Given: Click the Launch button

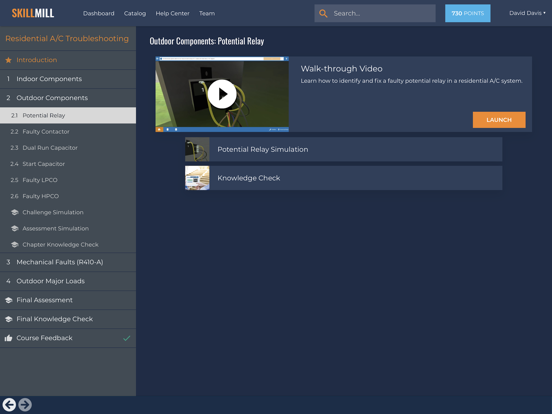Looking at the screenshot, I should (499, 120).
